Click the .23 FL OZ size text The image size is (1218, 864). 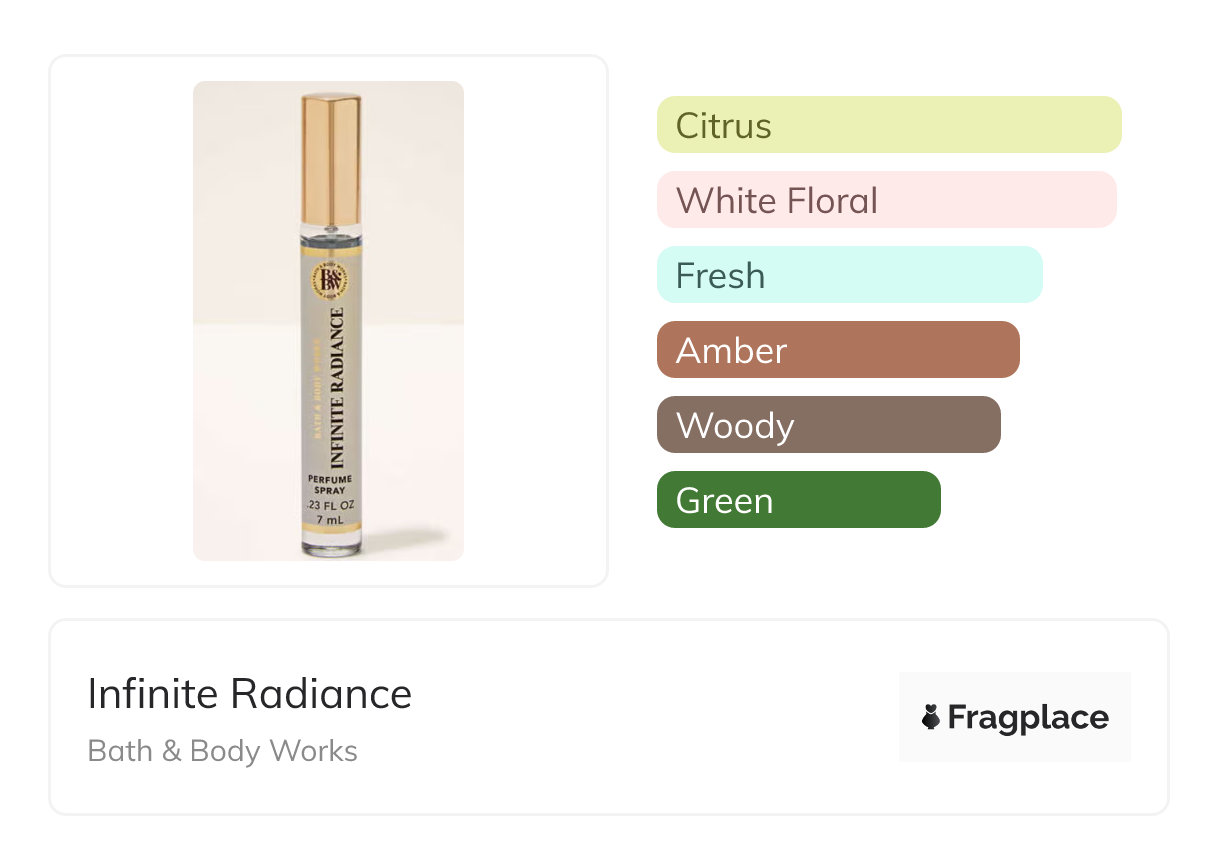click(330, 507)
